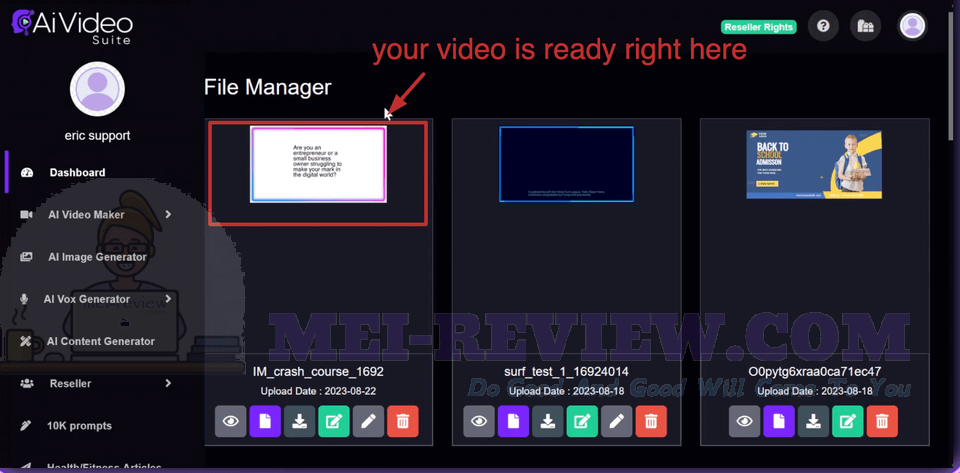Image resolution: width=960 pixels, height=473 pixels.
Task: Open the IM_crash_course_1692 video thumbnail
Action: click(x=318, y=164)
